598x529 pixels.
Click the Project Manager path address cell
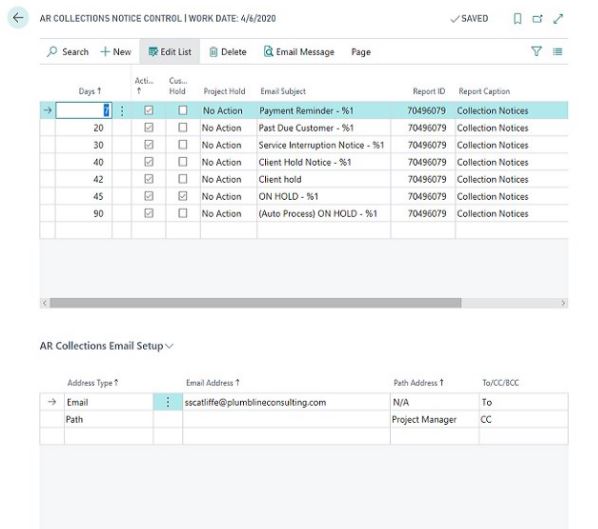coord(434,419)
